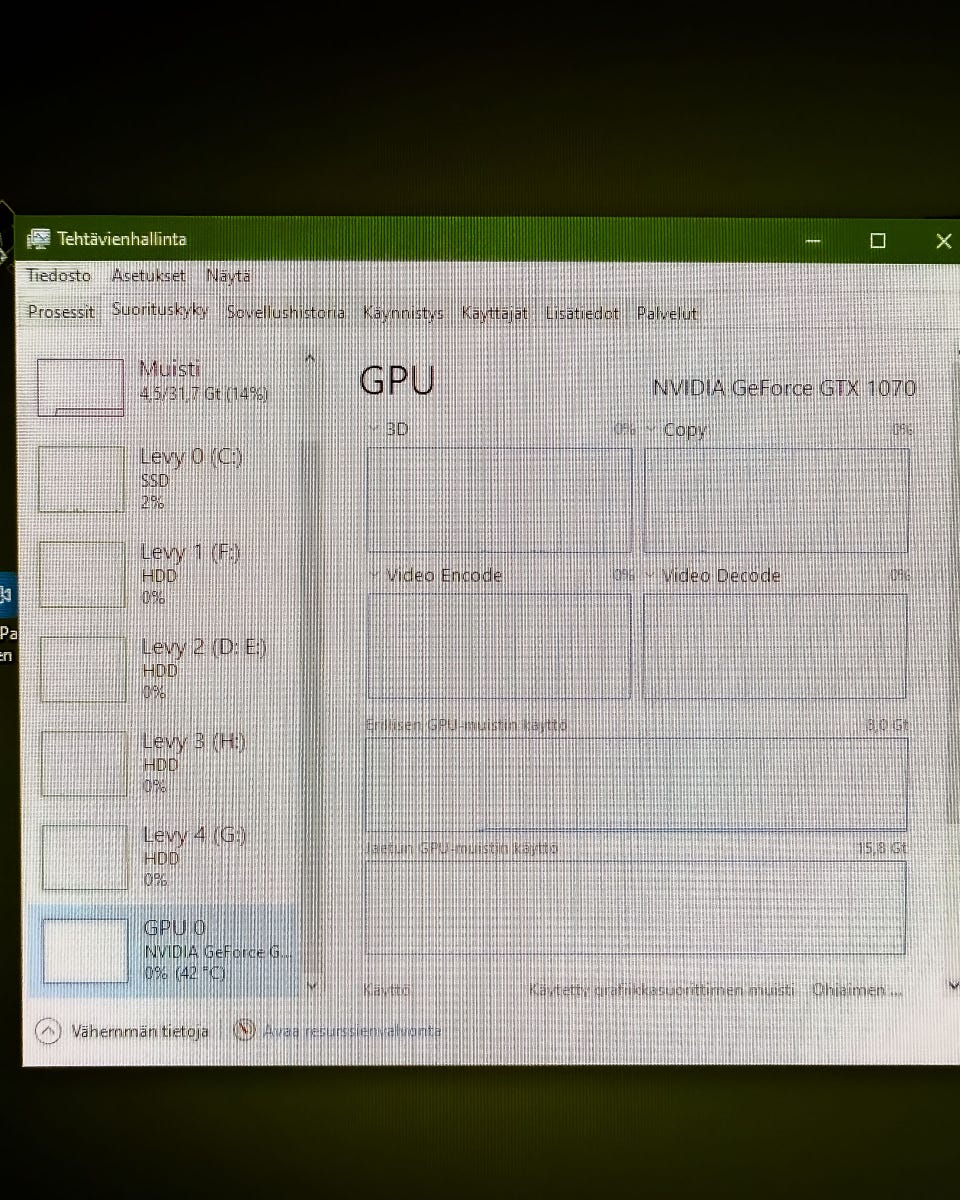Click the Ohjaimen label
This screenshot has height=1200, width=960.
click(858, 990)
